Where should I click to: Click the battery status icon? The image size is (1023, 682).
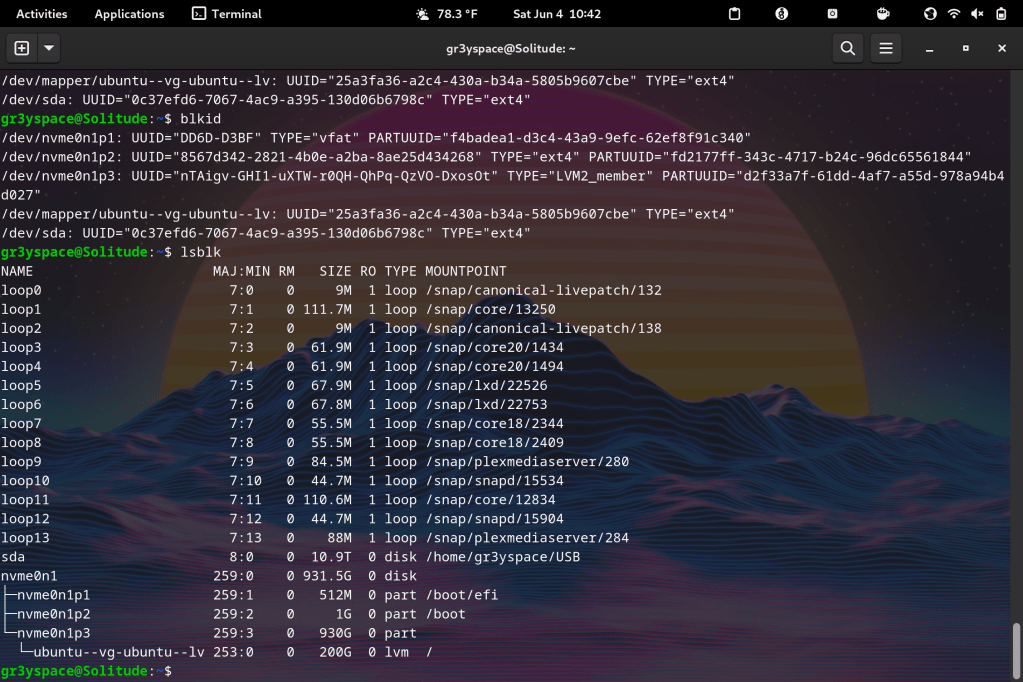coord(1000,14)
